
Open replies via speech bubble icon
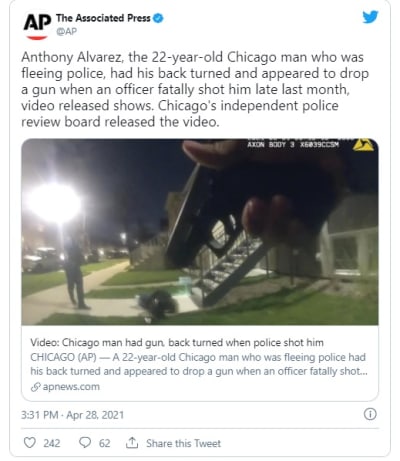tap(85, 443)
